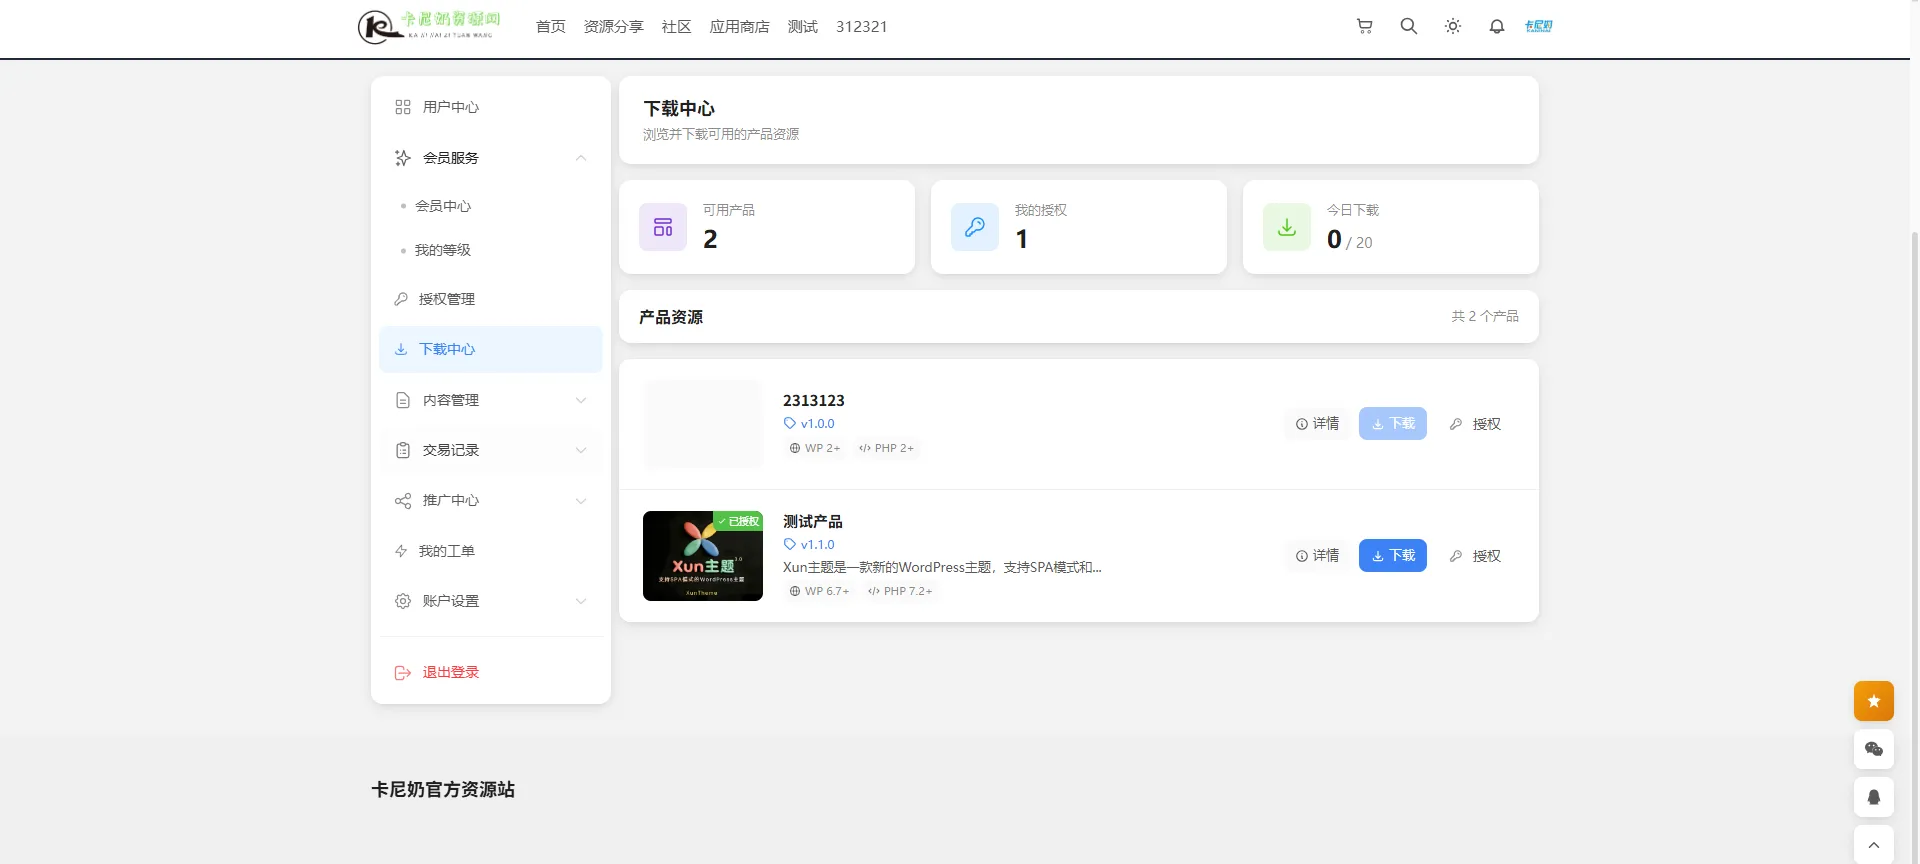Open the notification bell
Viewport: 1920px width, 864px height.
[x=1496, y=27]
